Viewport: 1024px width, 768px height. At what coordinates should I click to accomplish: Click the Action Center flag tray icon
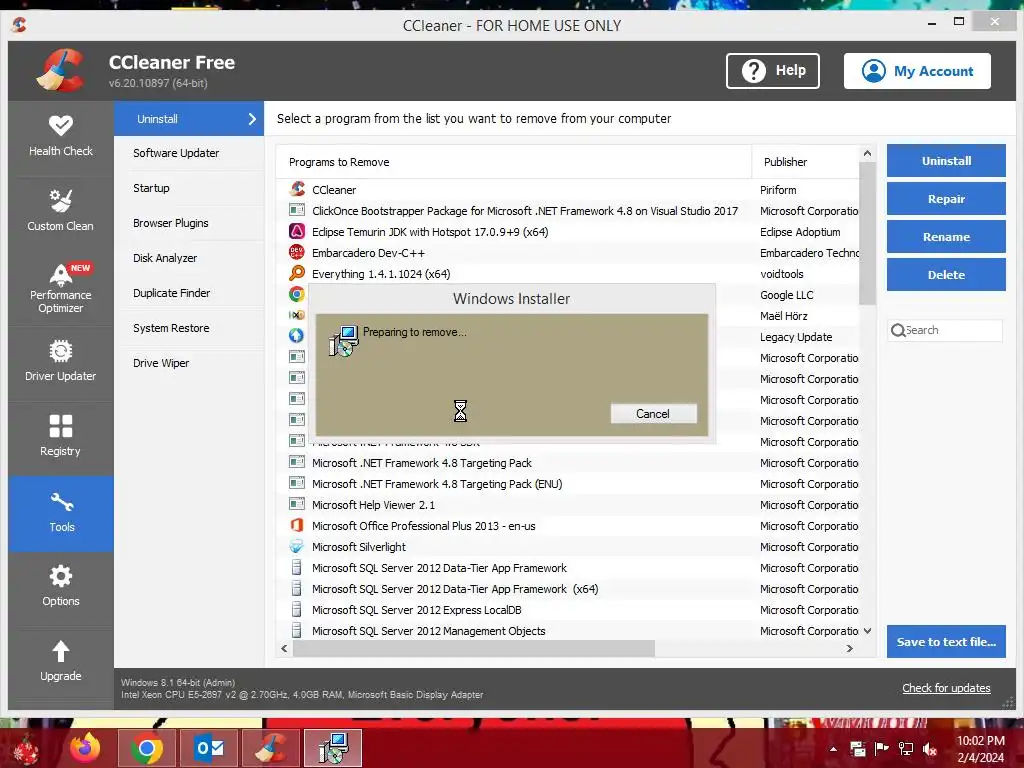point(882,749)
